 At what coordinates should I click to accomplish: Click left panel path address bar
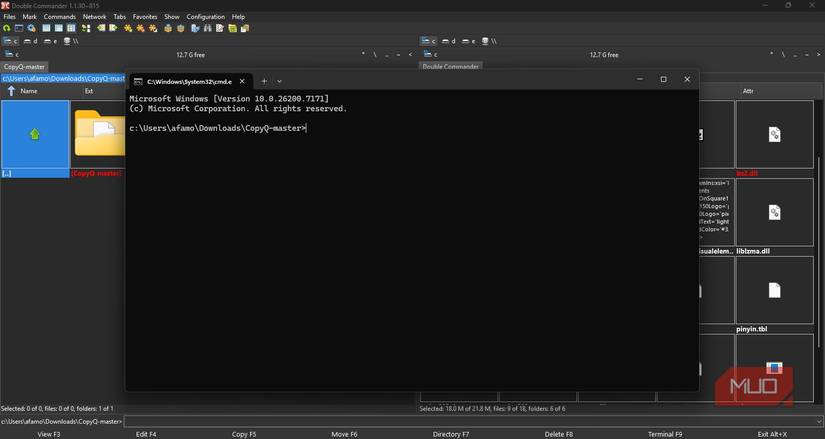[63, 78]
